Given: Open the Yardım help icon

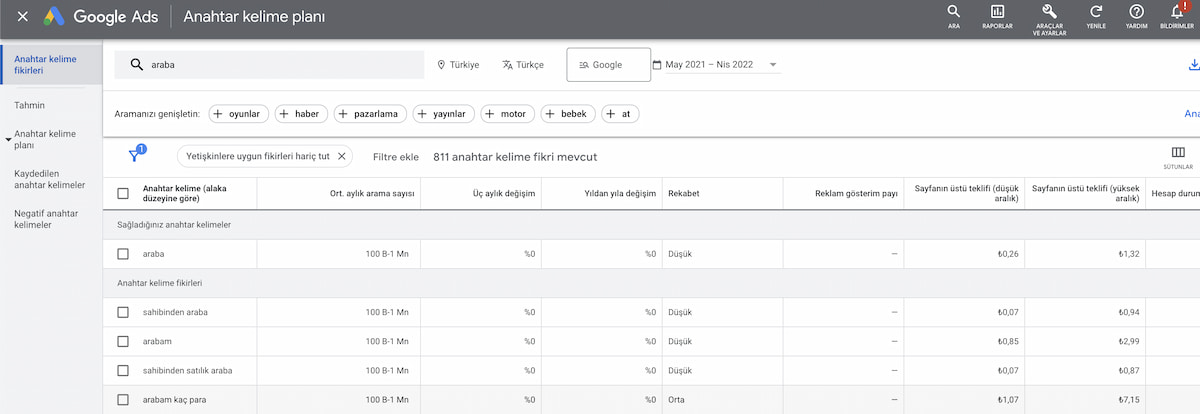Looking at the screenshot, I should [x=1136, y=15].
